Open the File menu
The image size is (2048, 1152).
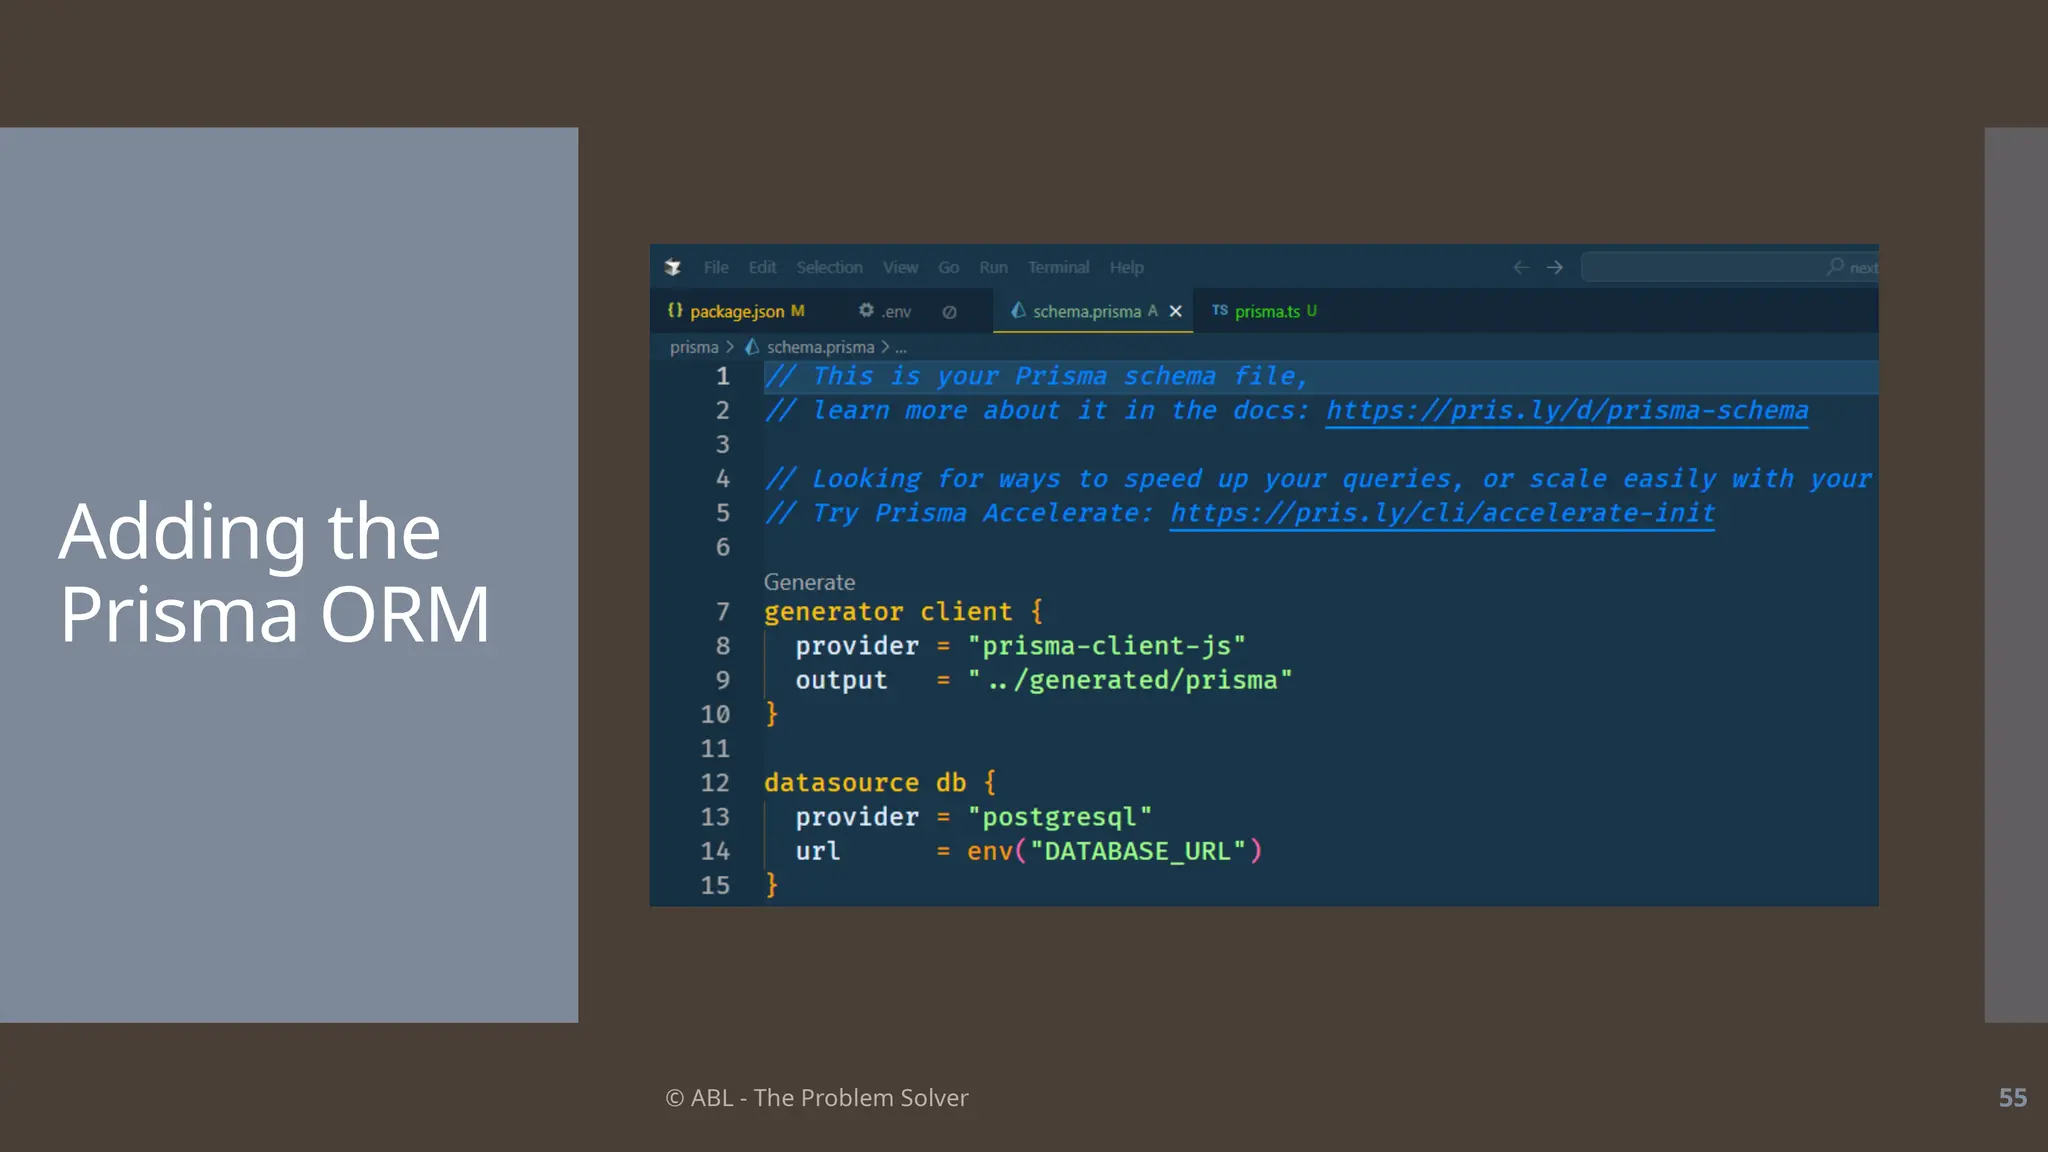pos(716,267)
